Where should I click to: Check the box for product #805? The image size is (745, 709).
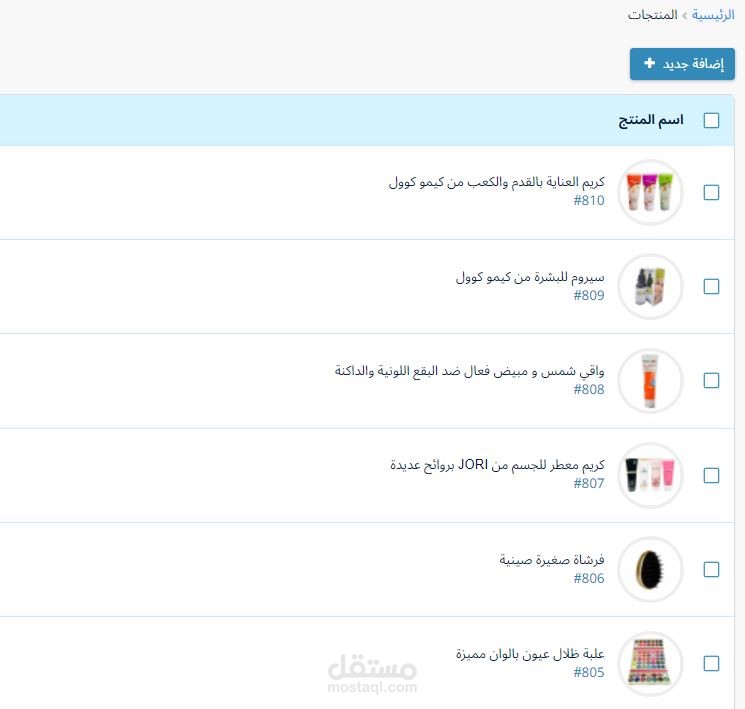point(711,663)
